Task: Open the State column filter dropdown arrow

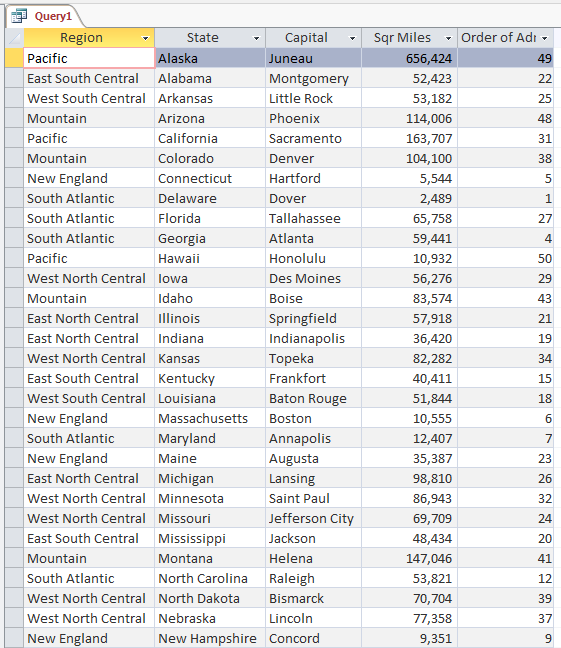Action: 256,38
